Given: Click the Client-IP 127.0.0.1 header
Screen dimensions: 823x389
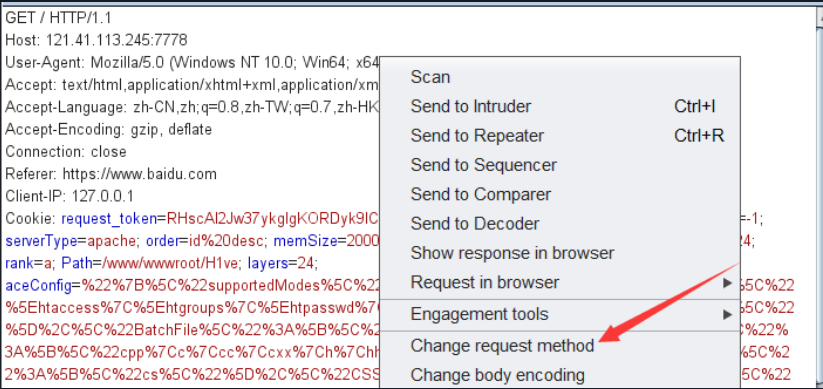Looking at the screenshot, I should [69, 196].
